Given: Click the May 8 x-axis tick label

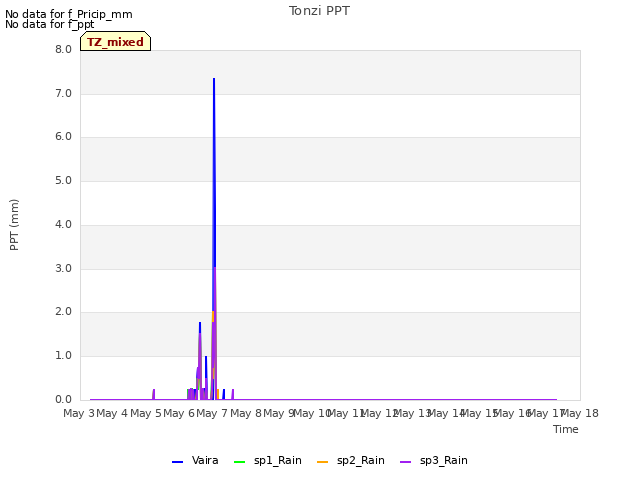Looking at the screenshot, I should 246,413.
